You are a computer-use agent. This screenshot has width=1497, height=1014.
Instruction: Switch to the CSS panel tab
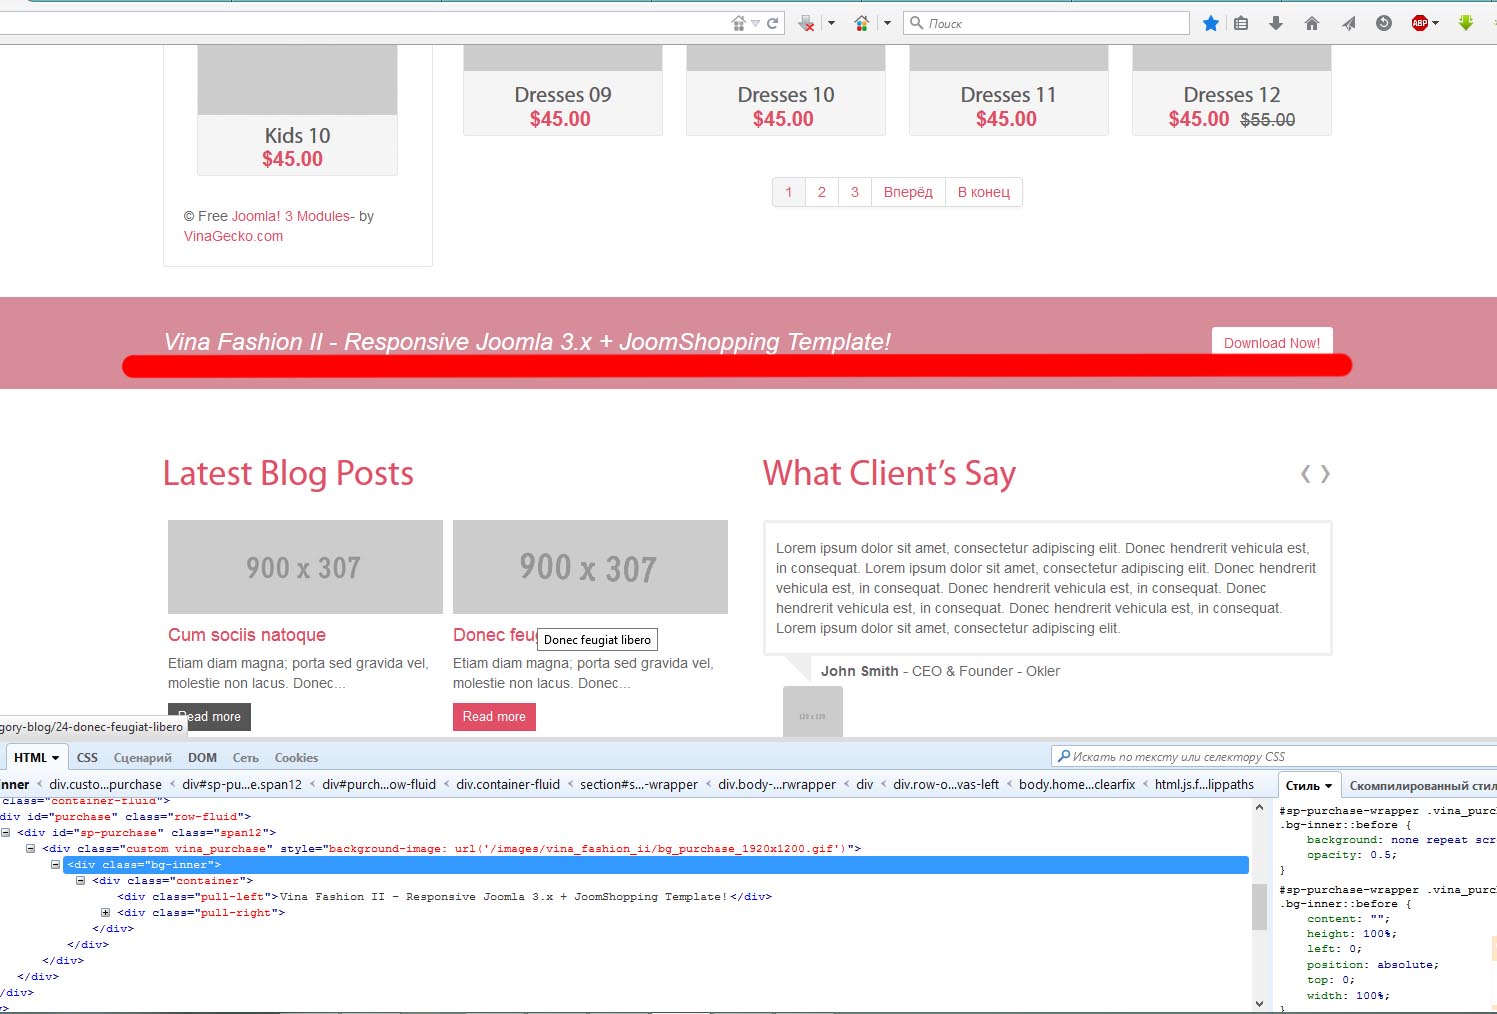pos(87,758)
